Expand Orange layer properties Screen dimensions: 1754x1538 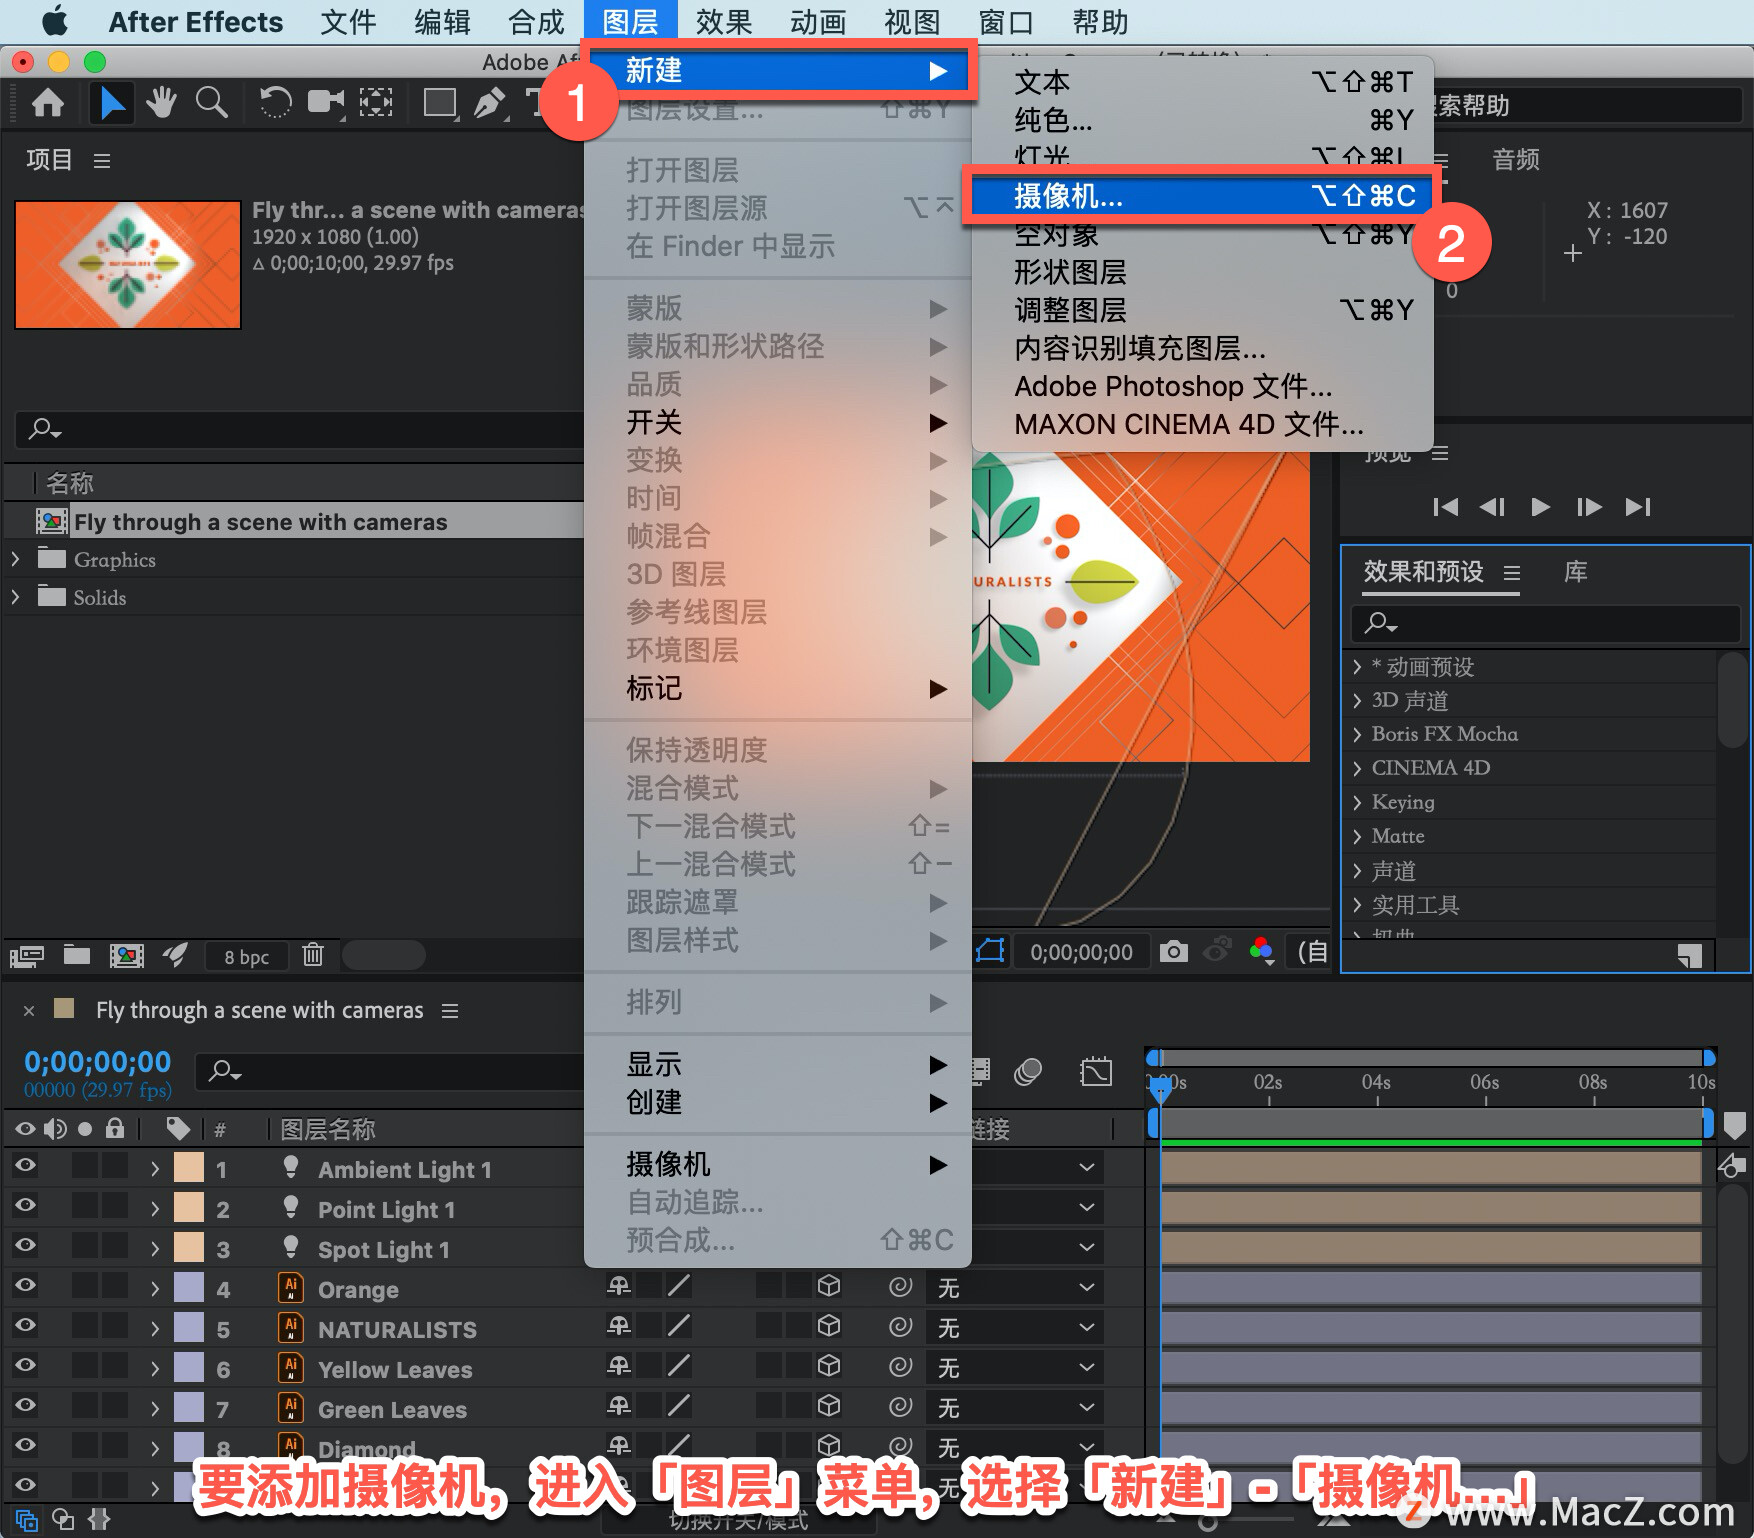tap(154, 1288)
